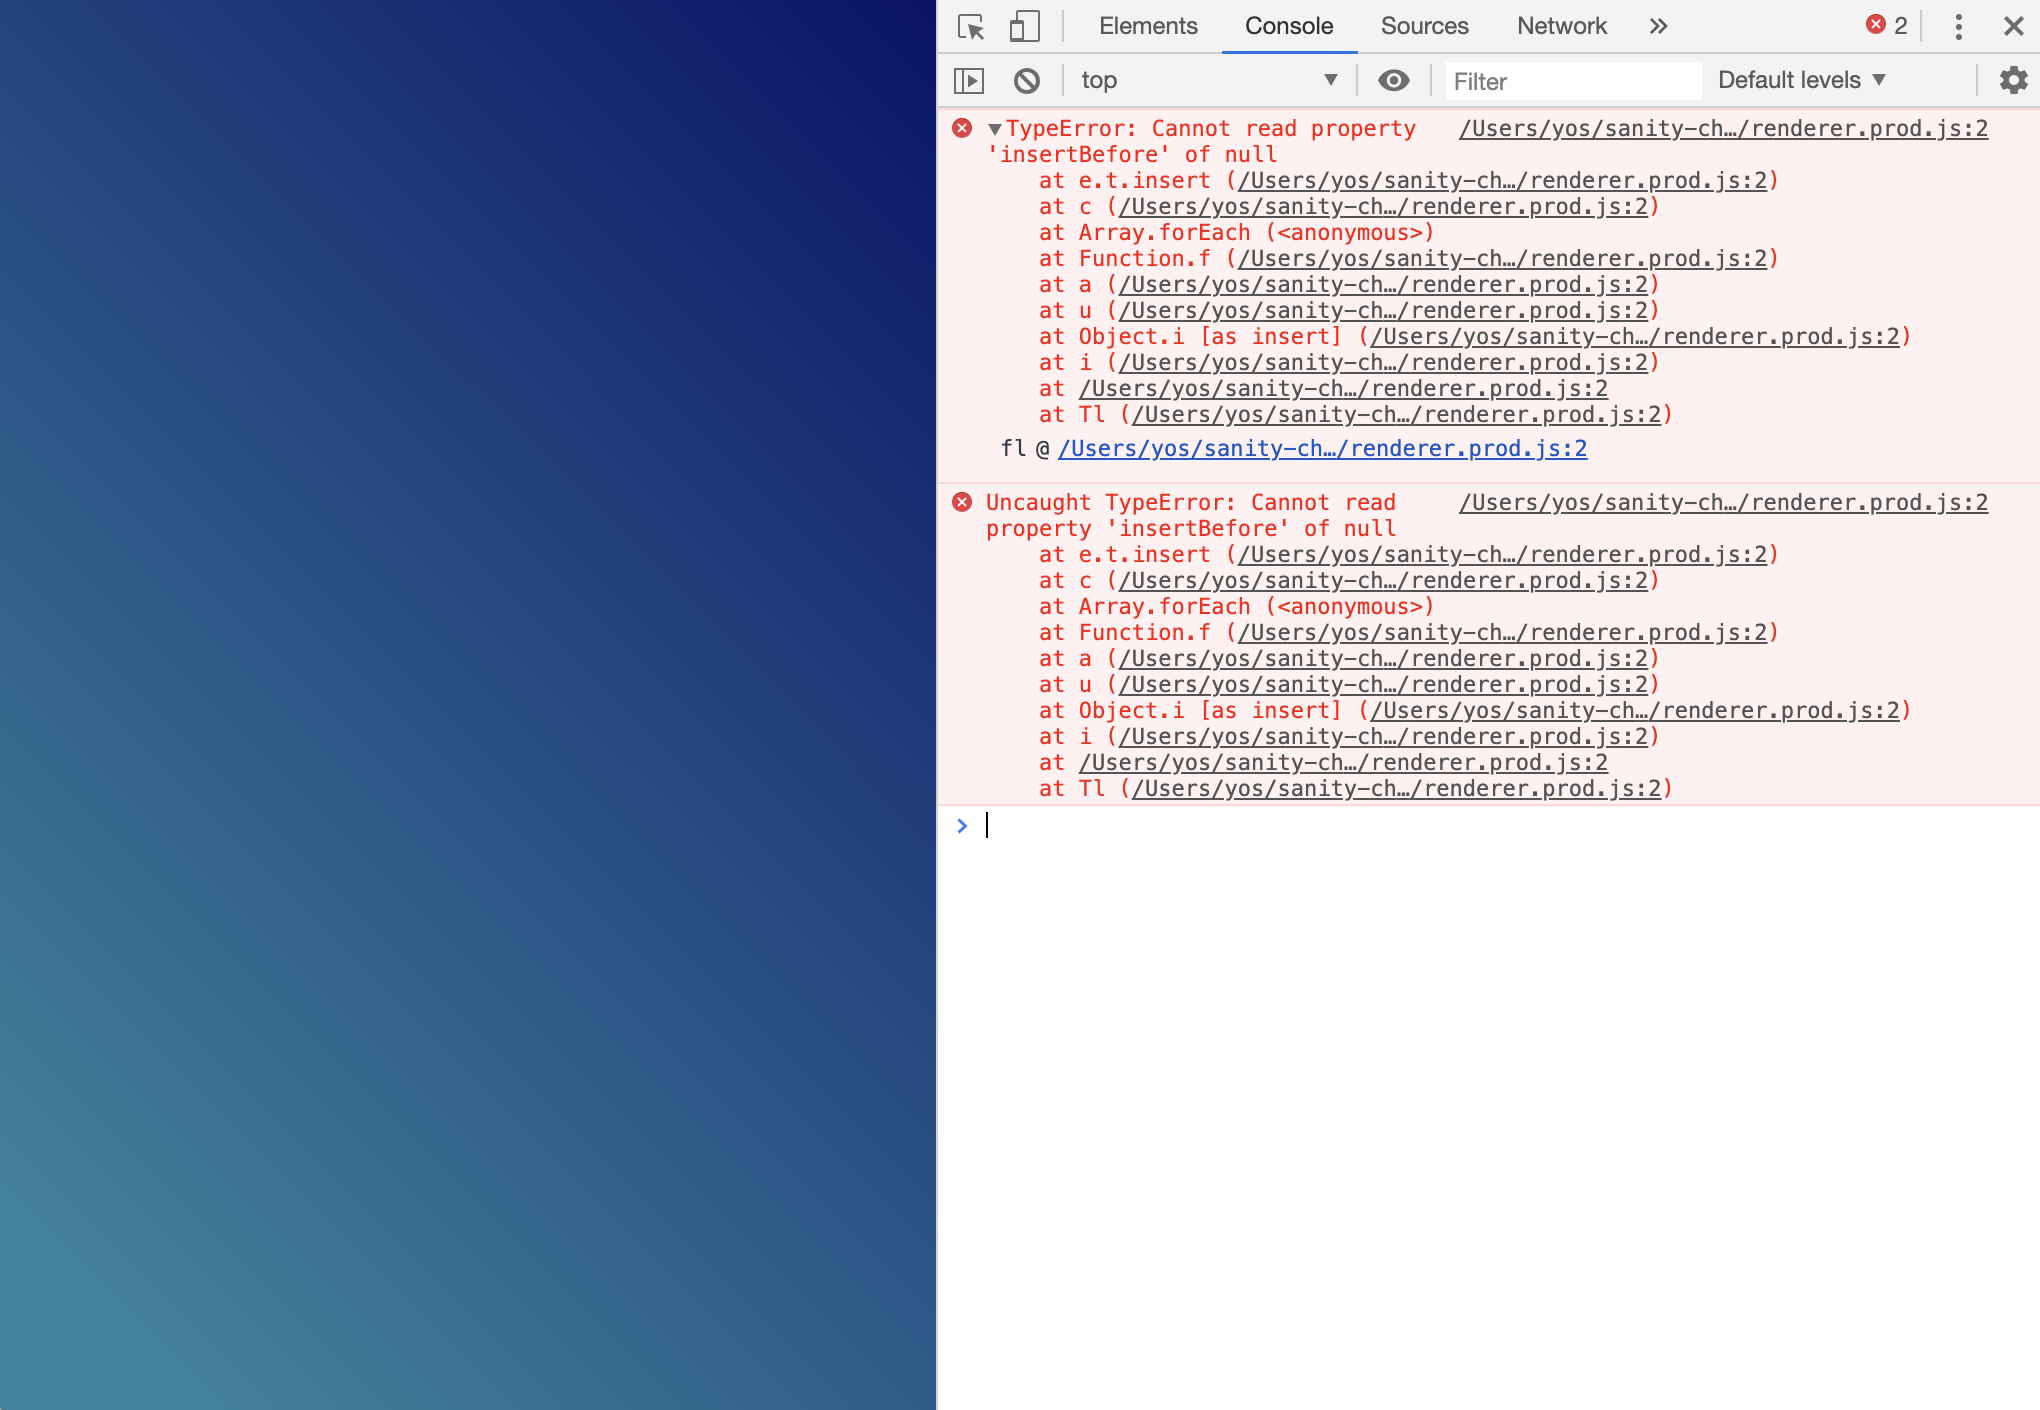Open the Network panel
The image size is (2040, 1410).
(x=1561, y=26)
